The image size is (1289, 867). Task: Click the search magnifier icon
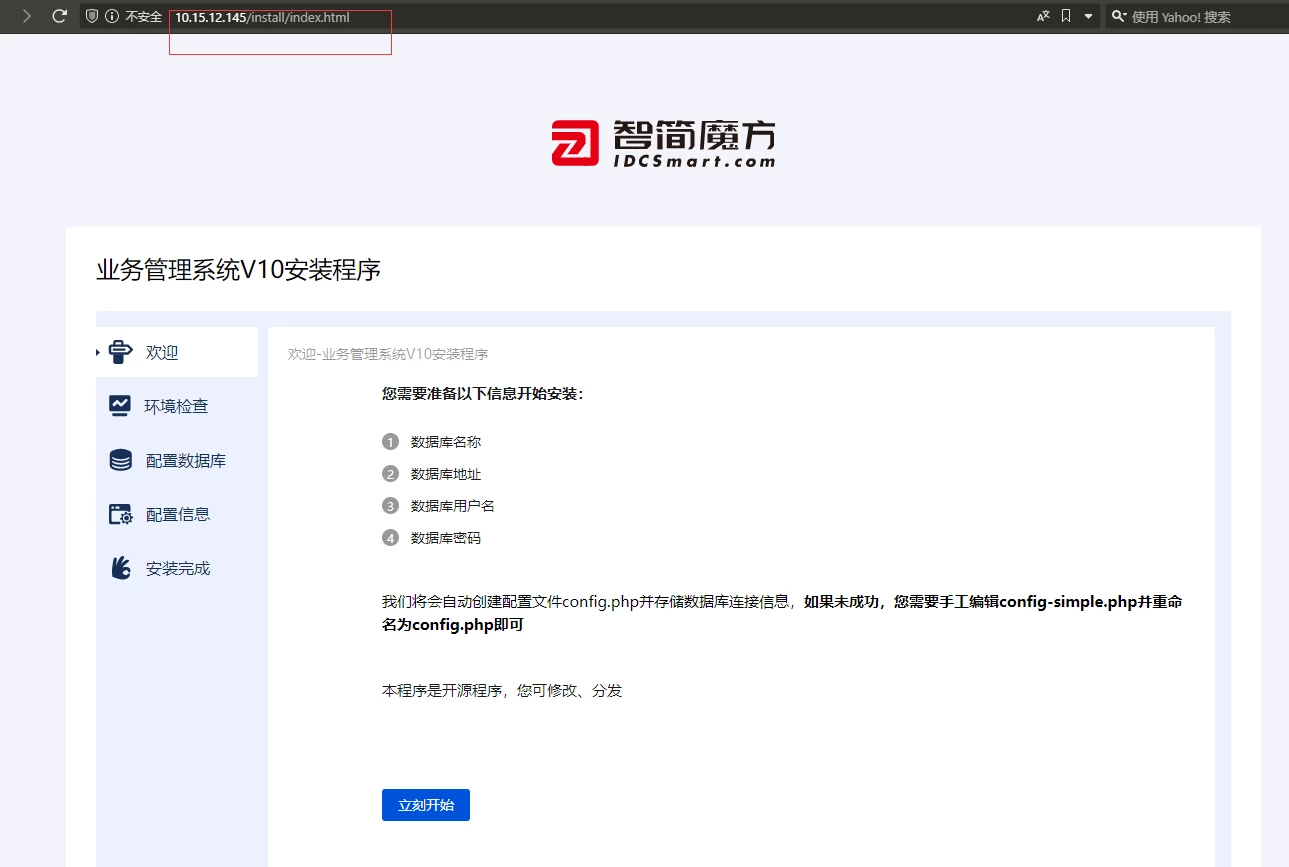1119,17
